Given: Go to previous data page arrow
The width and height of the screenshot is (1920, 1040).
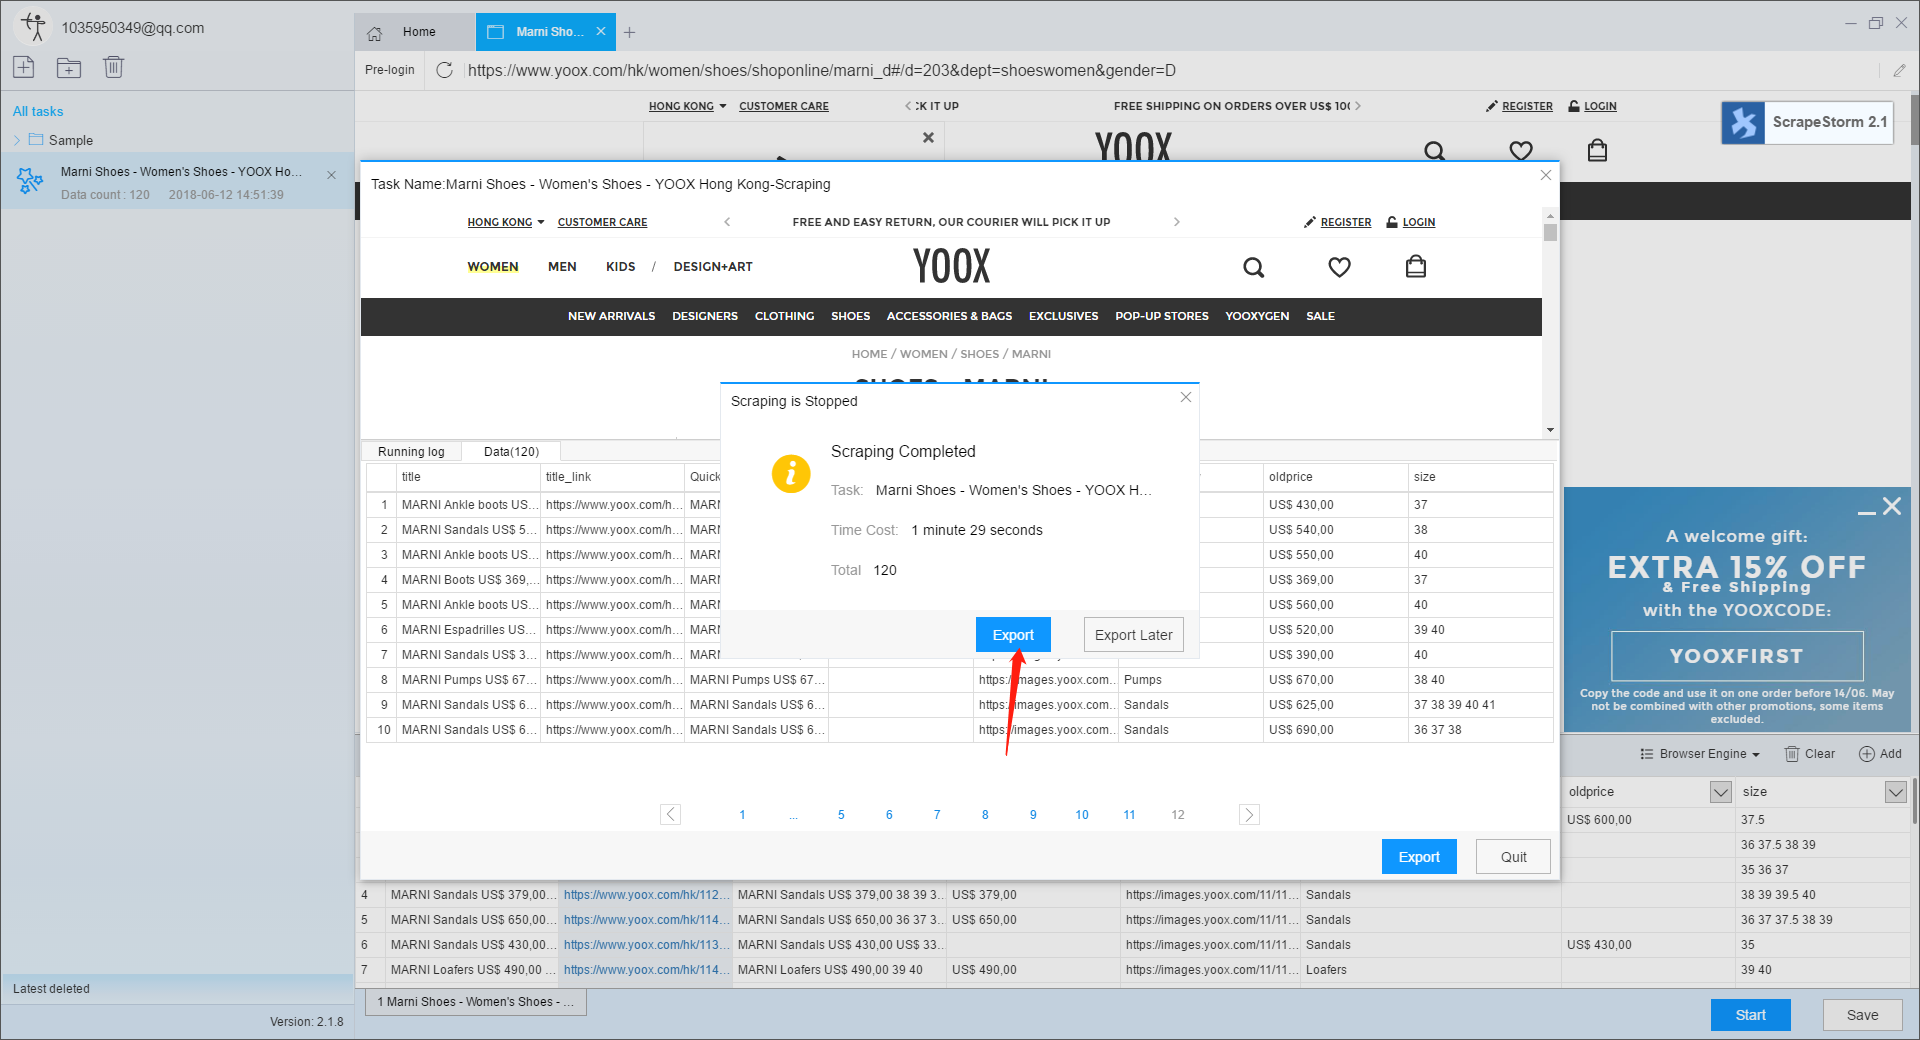Looking at the screenshot, I should click(671, 814).
